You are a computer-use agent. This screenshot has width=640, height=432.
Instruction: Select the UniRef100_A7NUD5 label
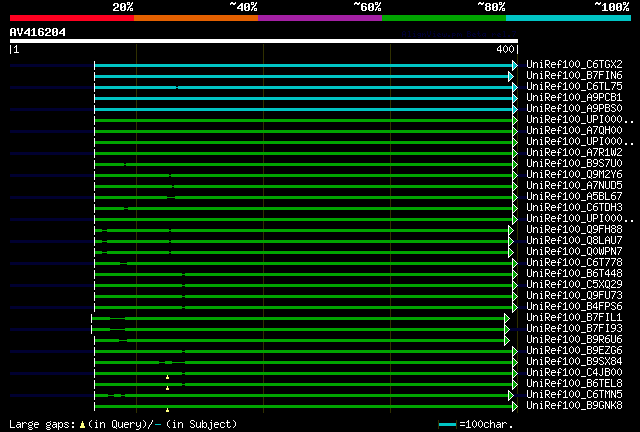(x=574, y=186)
